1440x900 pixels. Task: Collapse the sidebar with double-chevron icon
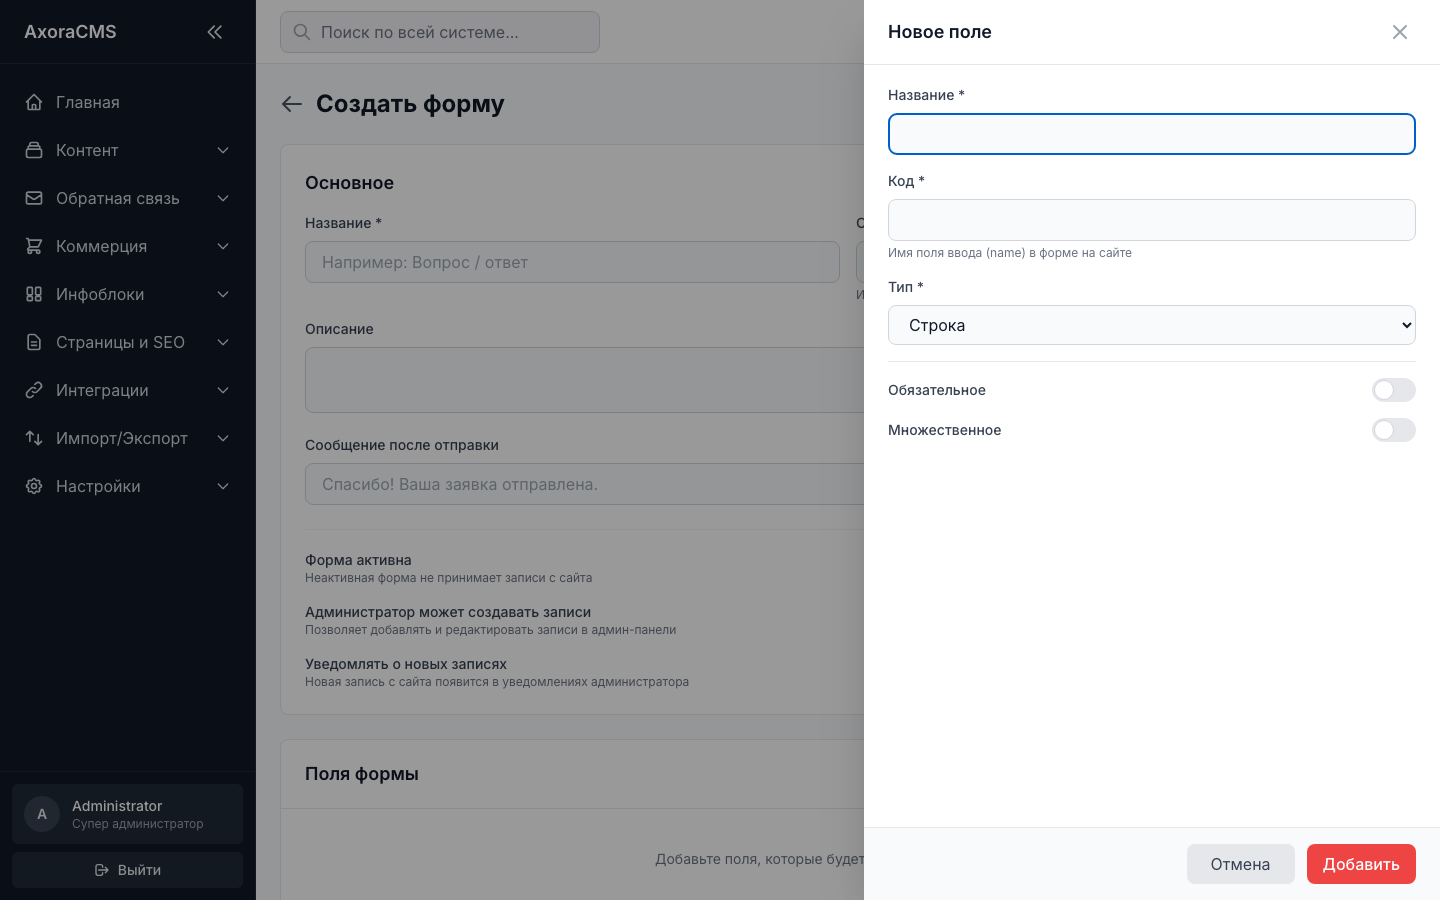coord(214,32)
